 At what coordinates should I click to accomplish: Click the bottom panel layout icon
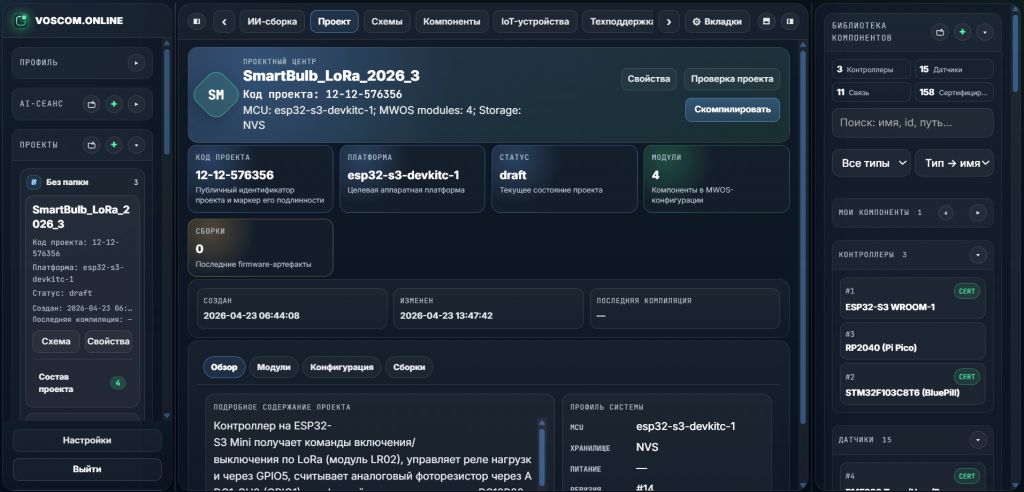pyautogui.click(x=766, y=22)
